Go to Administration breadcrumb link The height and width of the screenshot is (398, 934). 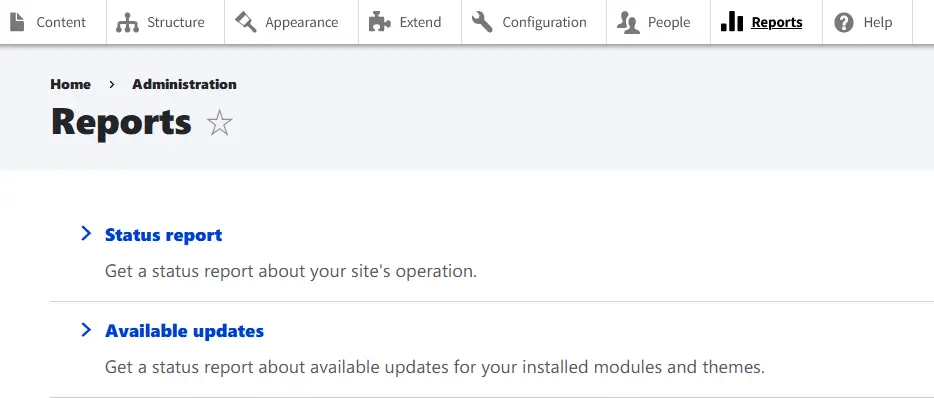coord(184,85)
